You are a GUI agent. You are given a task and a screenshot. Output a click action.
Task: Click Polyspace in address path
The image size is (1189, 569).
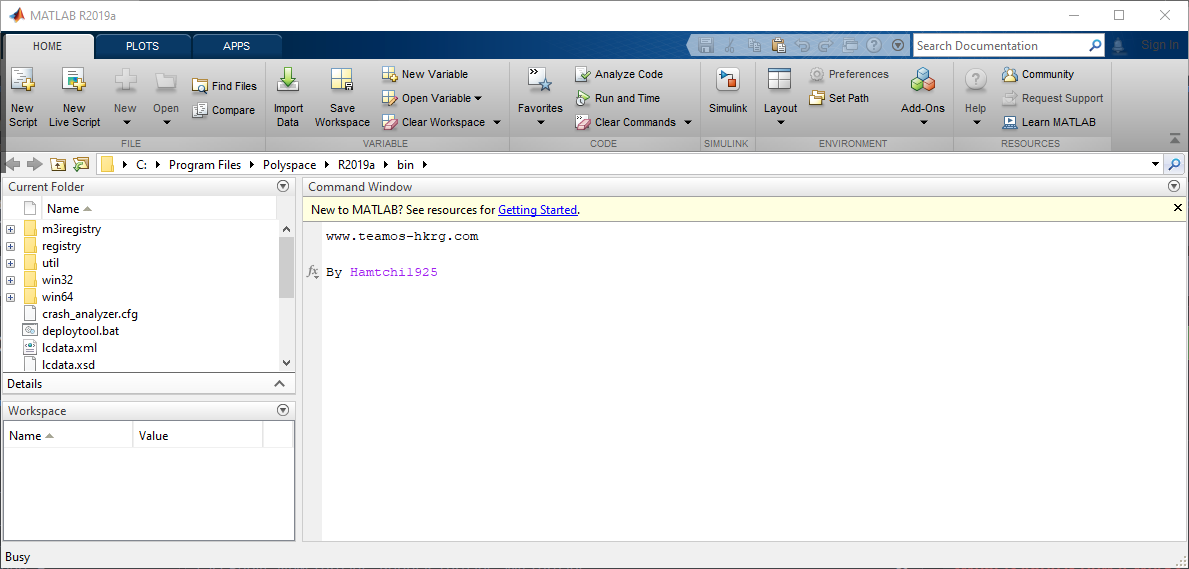[x=290, y=165]
